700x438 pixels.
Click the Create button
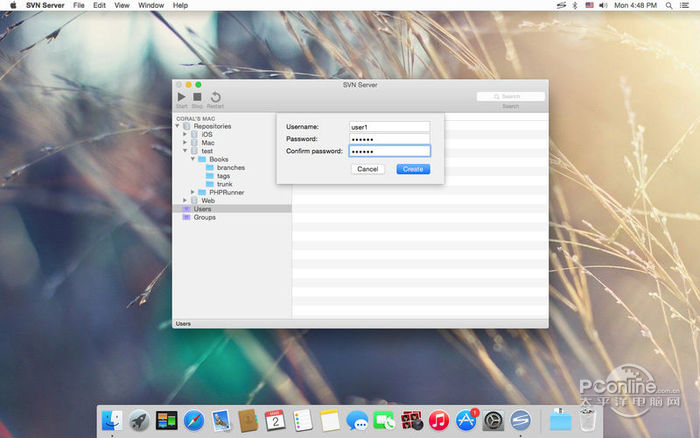[x=413, y=169]
